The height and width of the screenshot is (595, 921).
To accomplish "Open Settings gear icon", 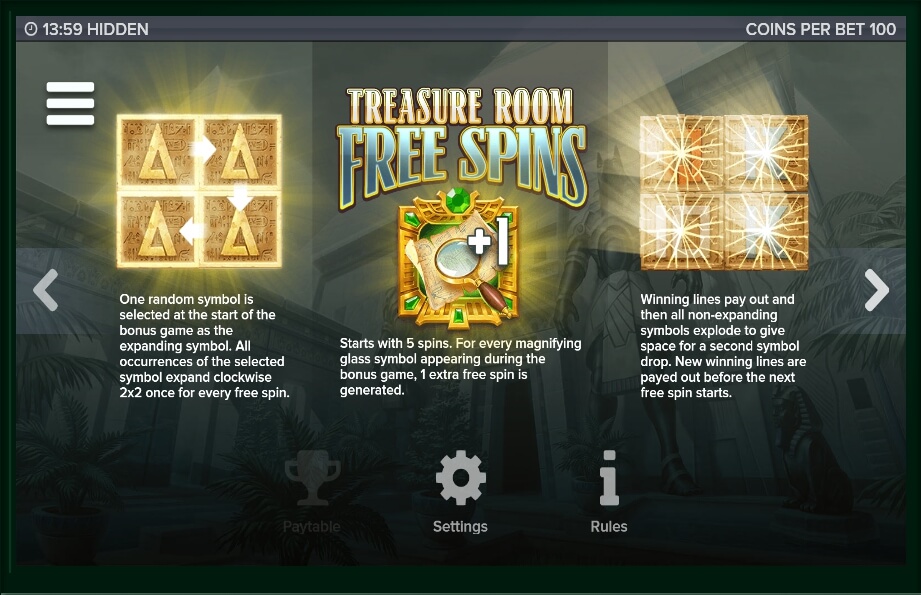I will pos(460,478).
